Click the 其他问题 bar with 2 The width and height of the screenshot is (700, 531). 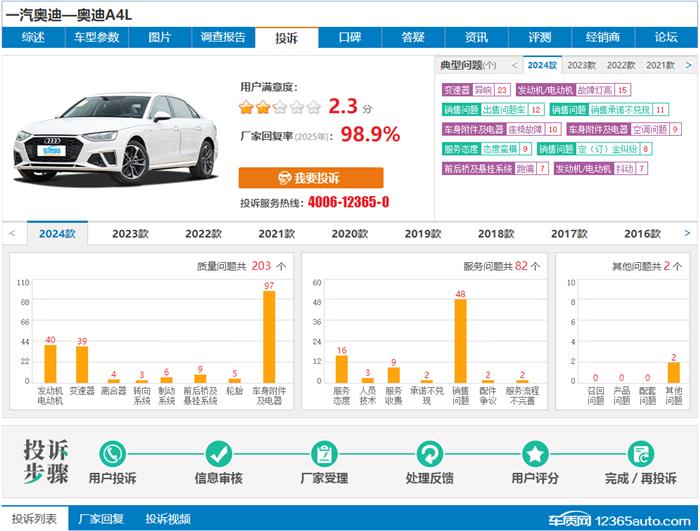pos(674,372)
